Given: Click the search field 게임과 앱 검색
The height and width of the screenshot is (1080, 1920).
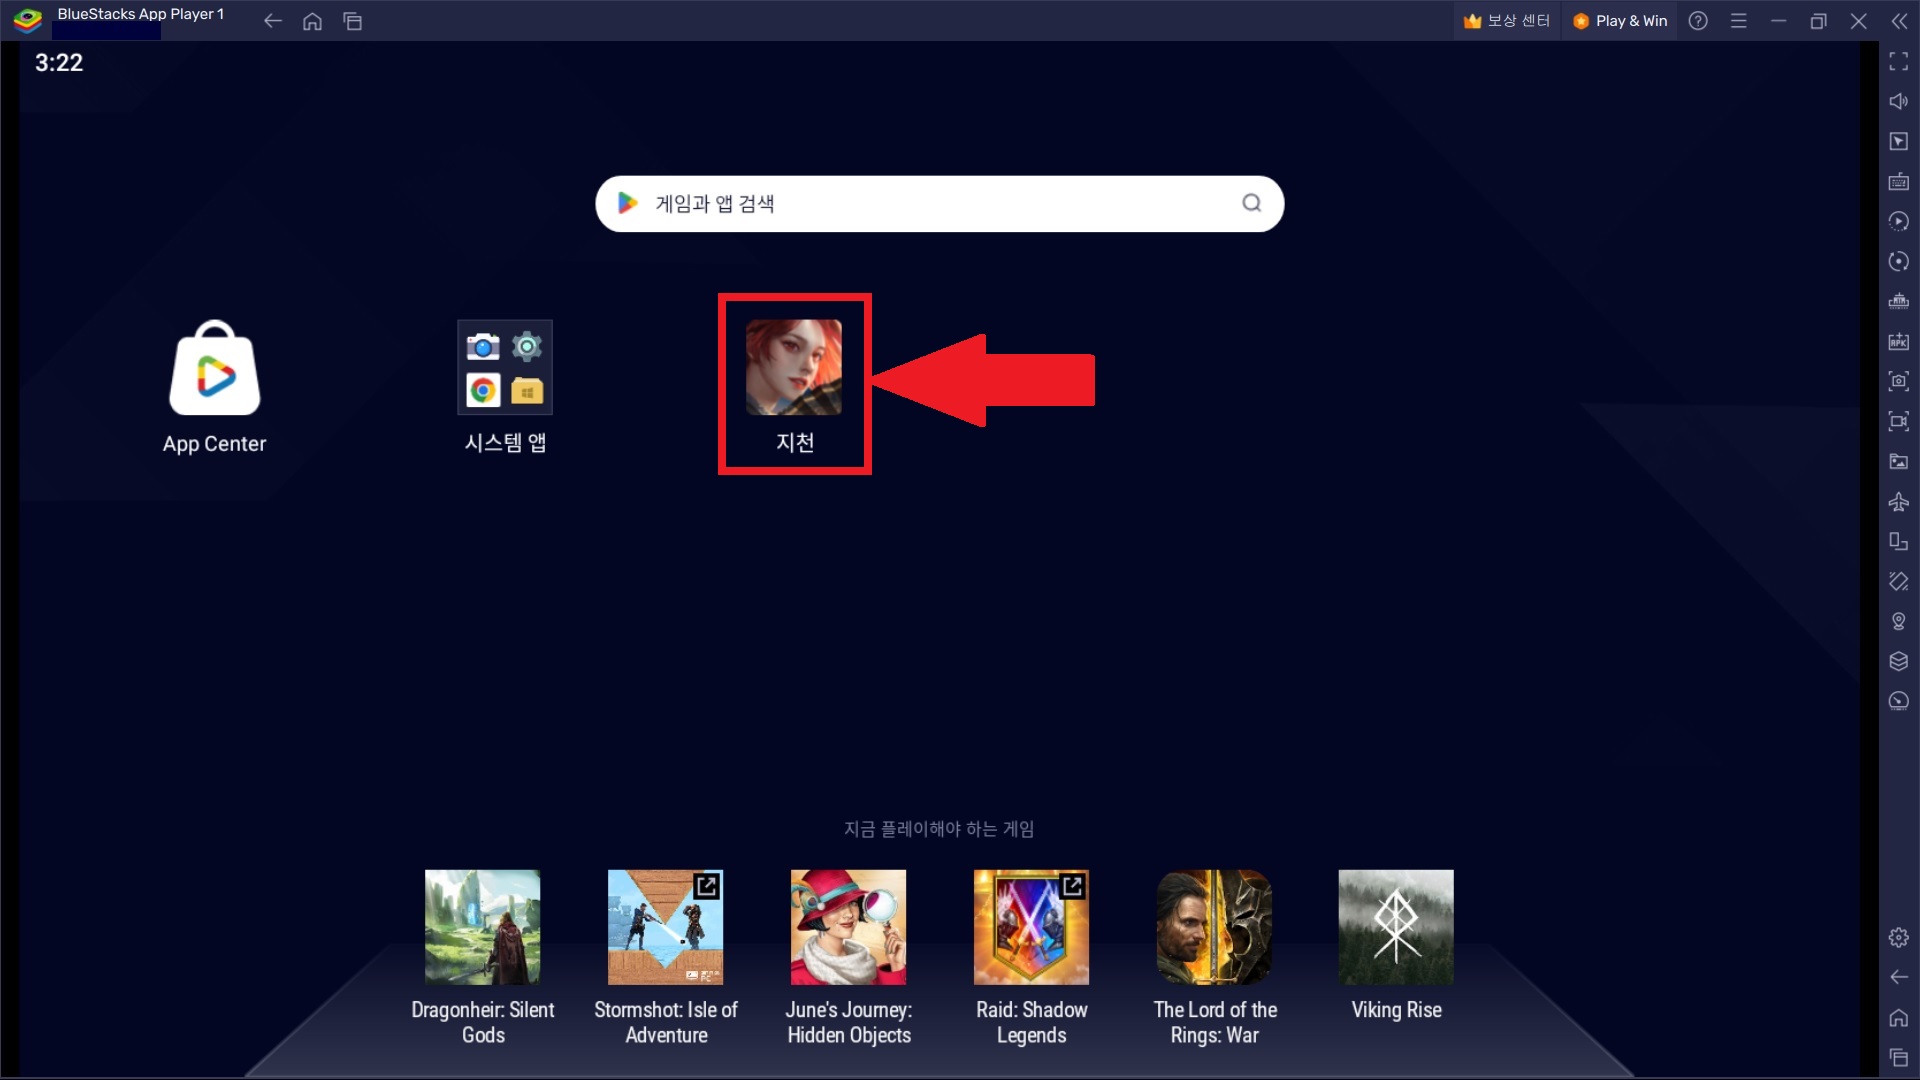Looking at the screenshot, I should [x=939, y=204].
